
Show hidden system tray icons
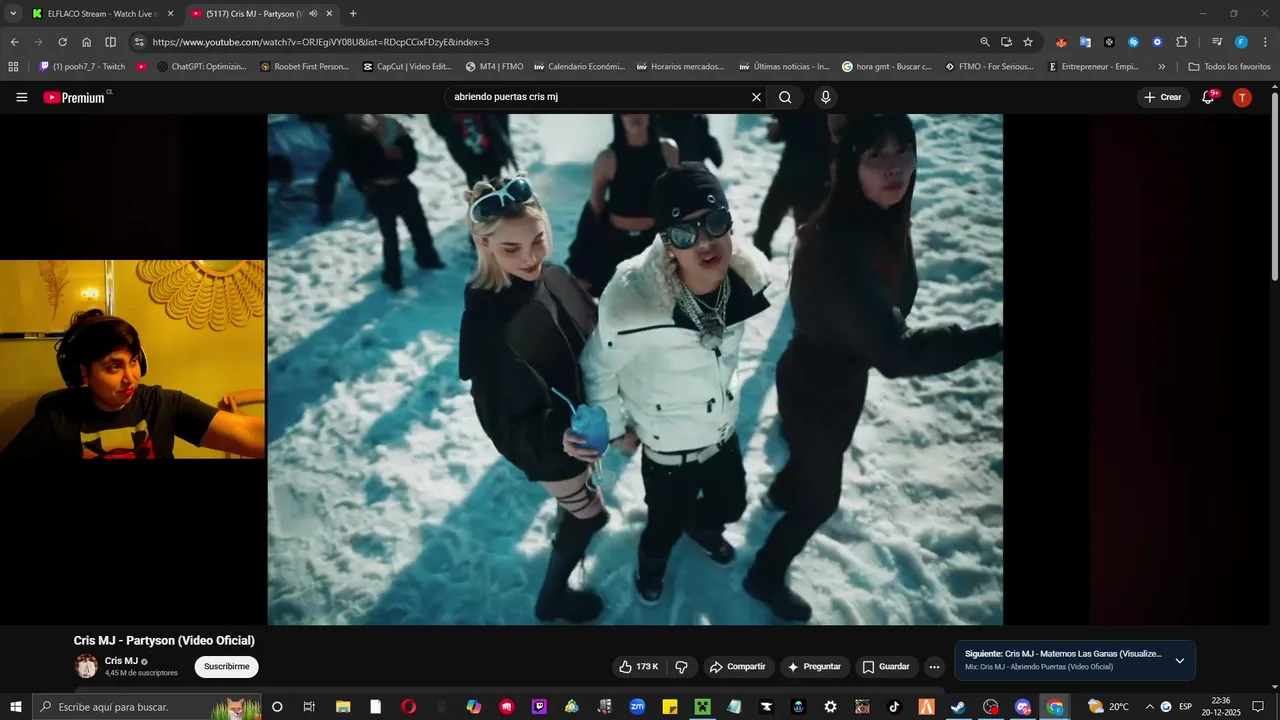1149,707
